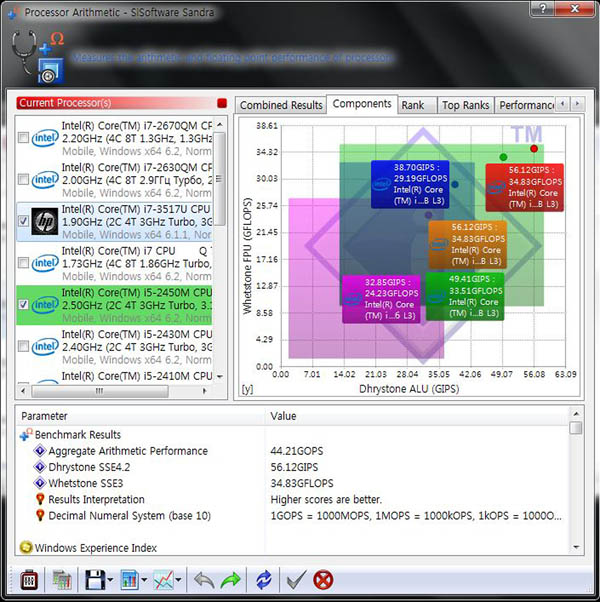Click the HP logo of i7-3517U entry
The height and width of the screenshot is (602, 600).
[45, 221]
